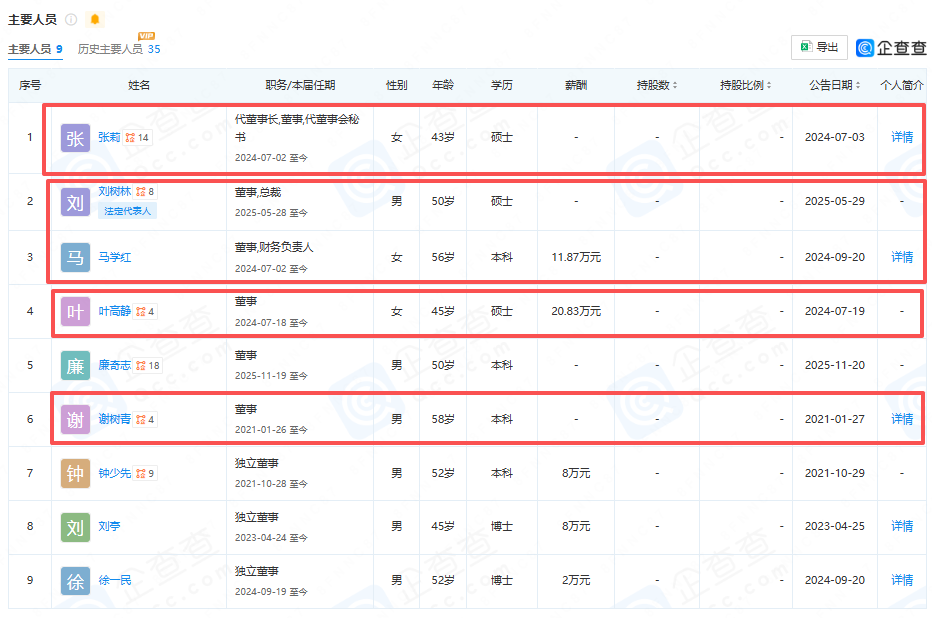Click the 导出 Excel export button
This screenshot has height=618, width=932.
click(x=819, y=47)
